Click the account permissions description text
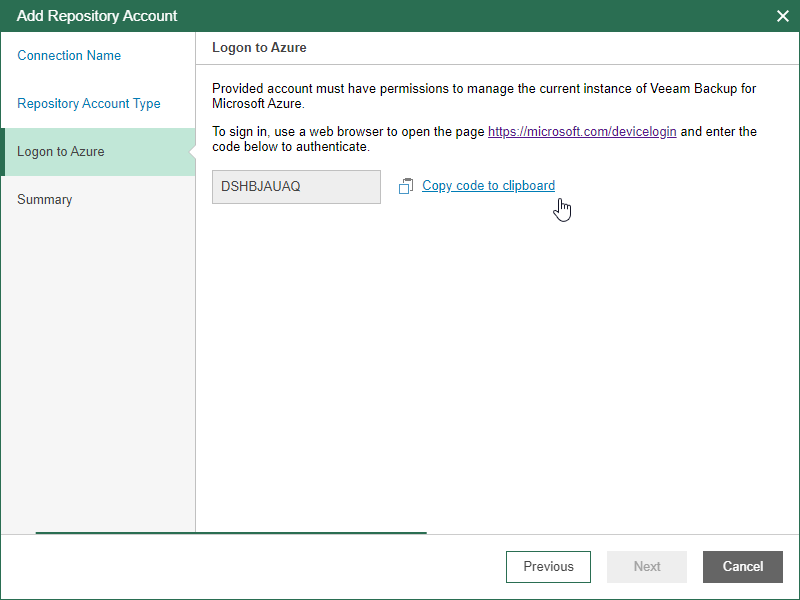The image size is (800, 600). pos(484,96)
